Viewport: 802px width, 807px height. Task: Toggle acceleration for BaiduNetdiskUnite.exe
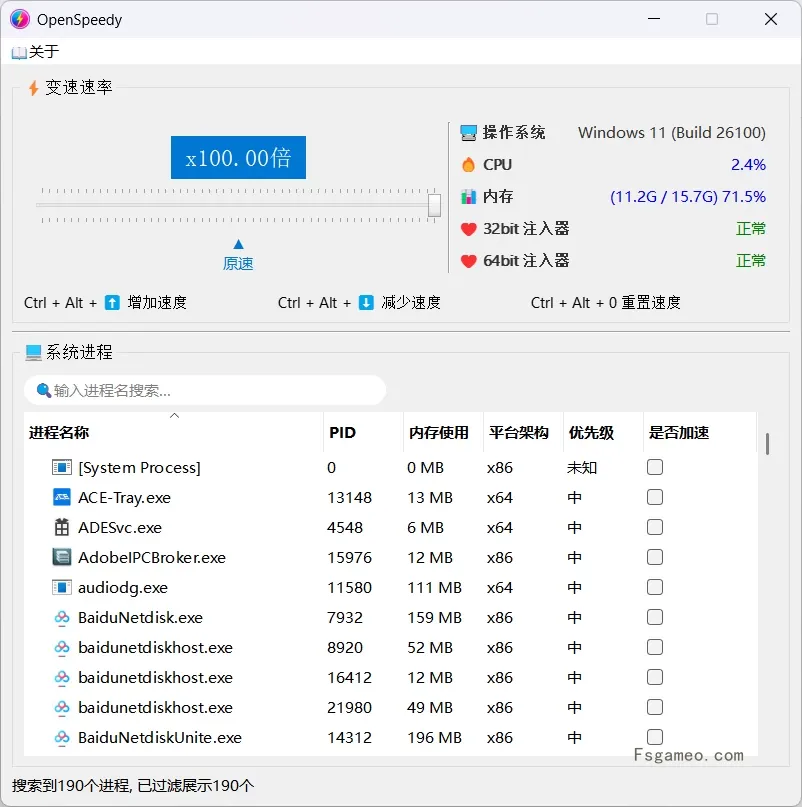point(655,737)
